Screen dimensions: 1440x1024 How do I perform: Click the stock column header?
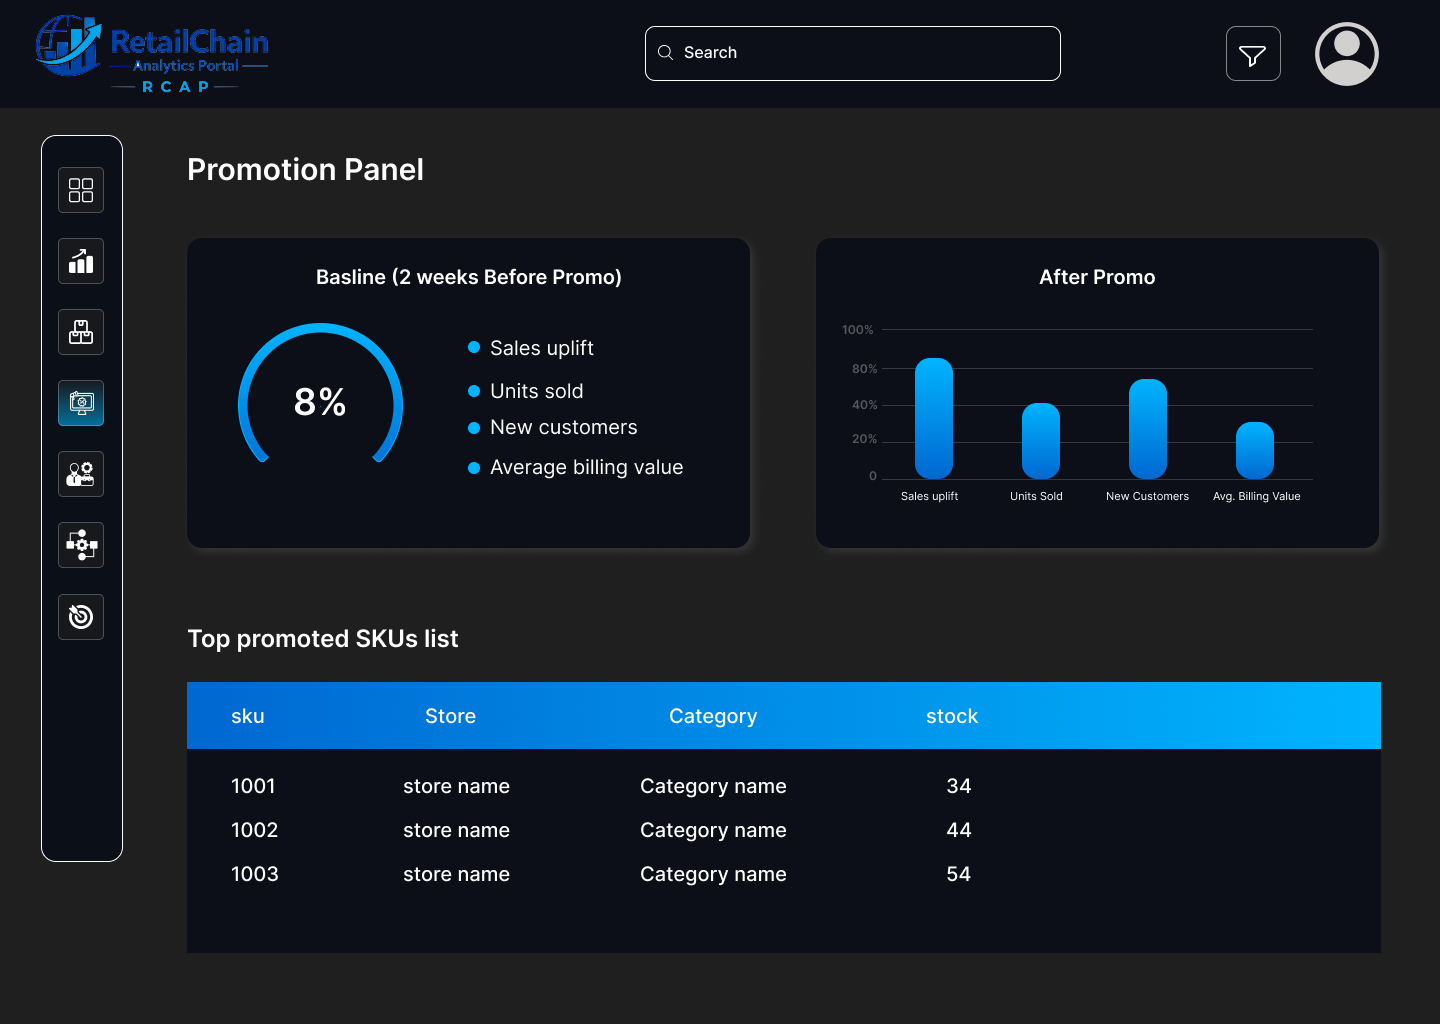coord(951,715)
